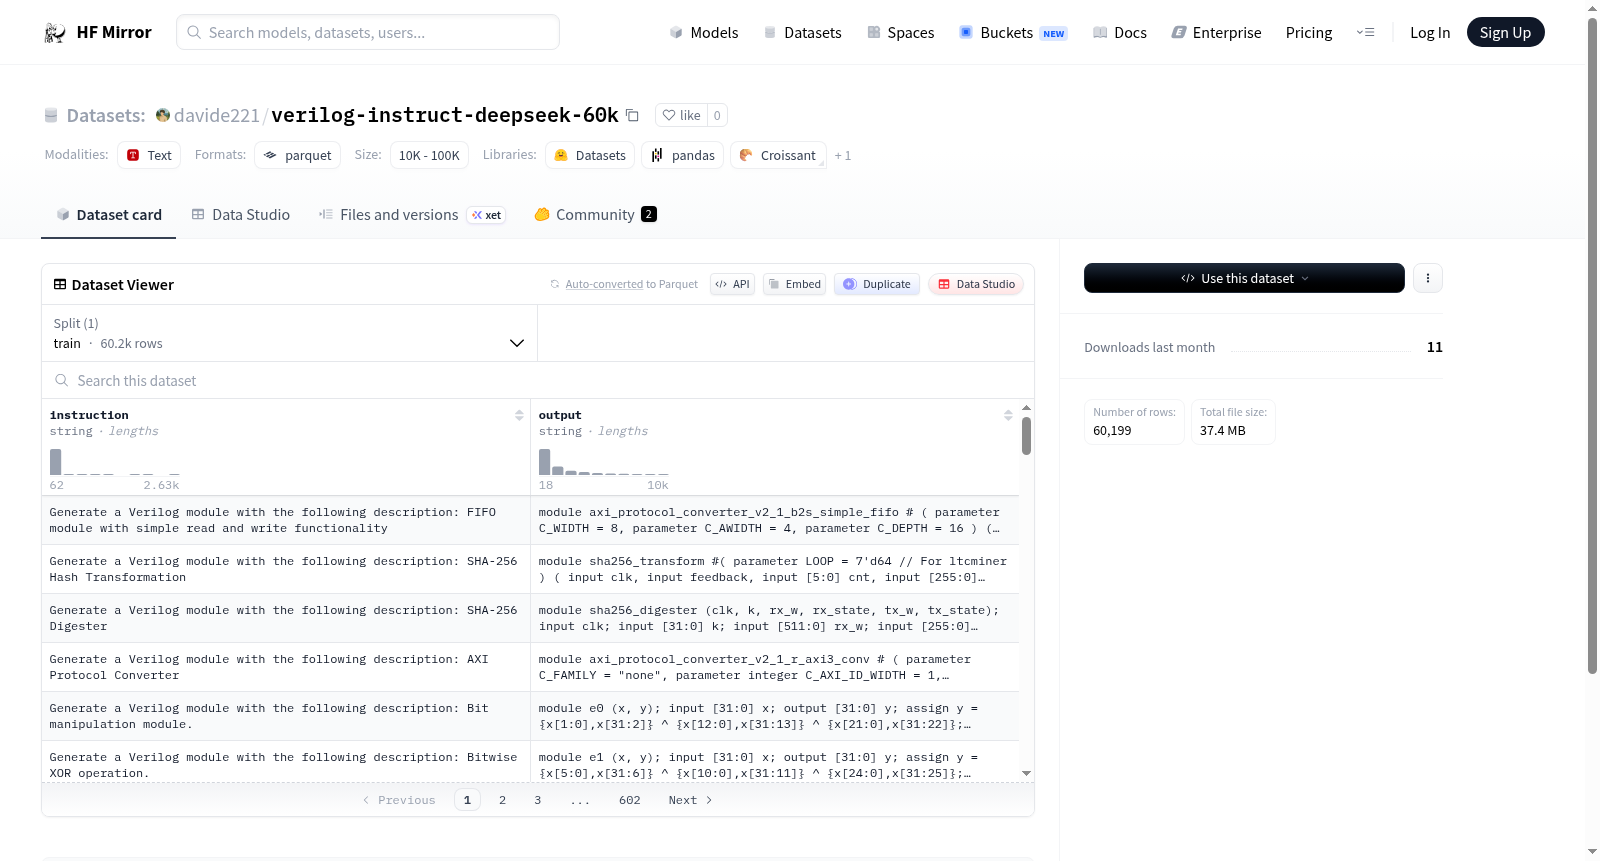Click the HF Mirror logo icon
1600x861 pixels.
click(54, 33)
